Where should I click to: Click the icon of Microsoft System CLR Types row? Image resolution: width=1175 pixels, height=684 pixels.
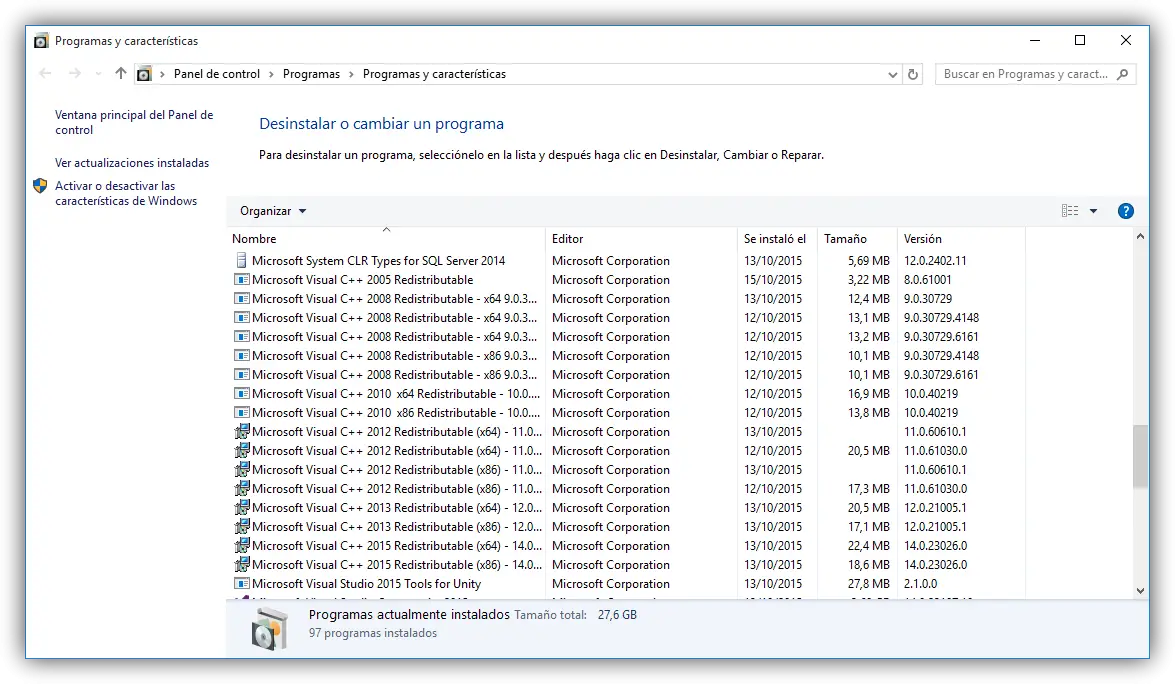click(241, 261)
